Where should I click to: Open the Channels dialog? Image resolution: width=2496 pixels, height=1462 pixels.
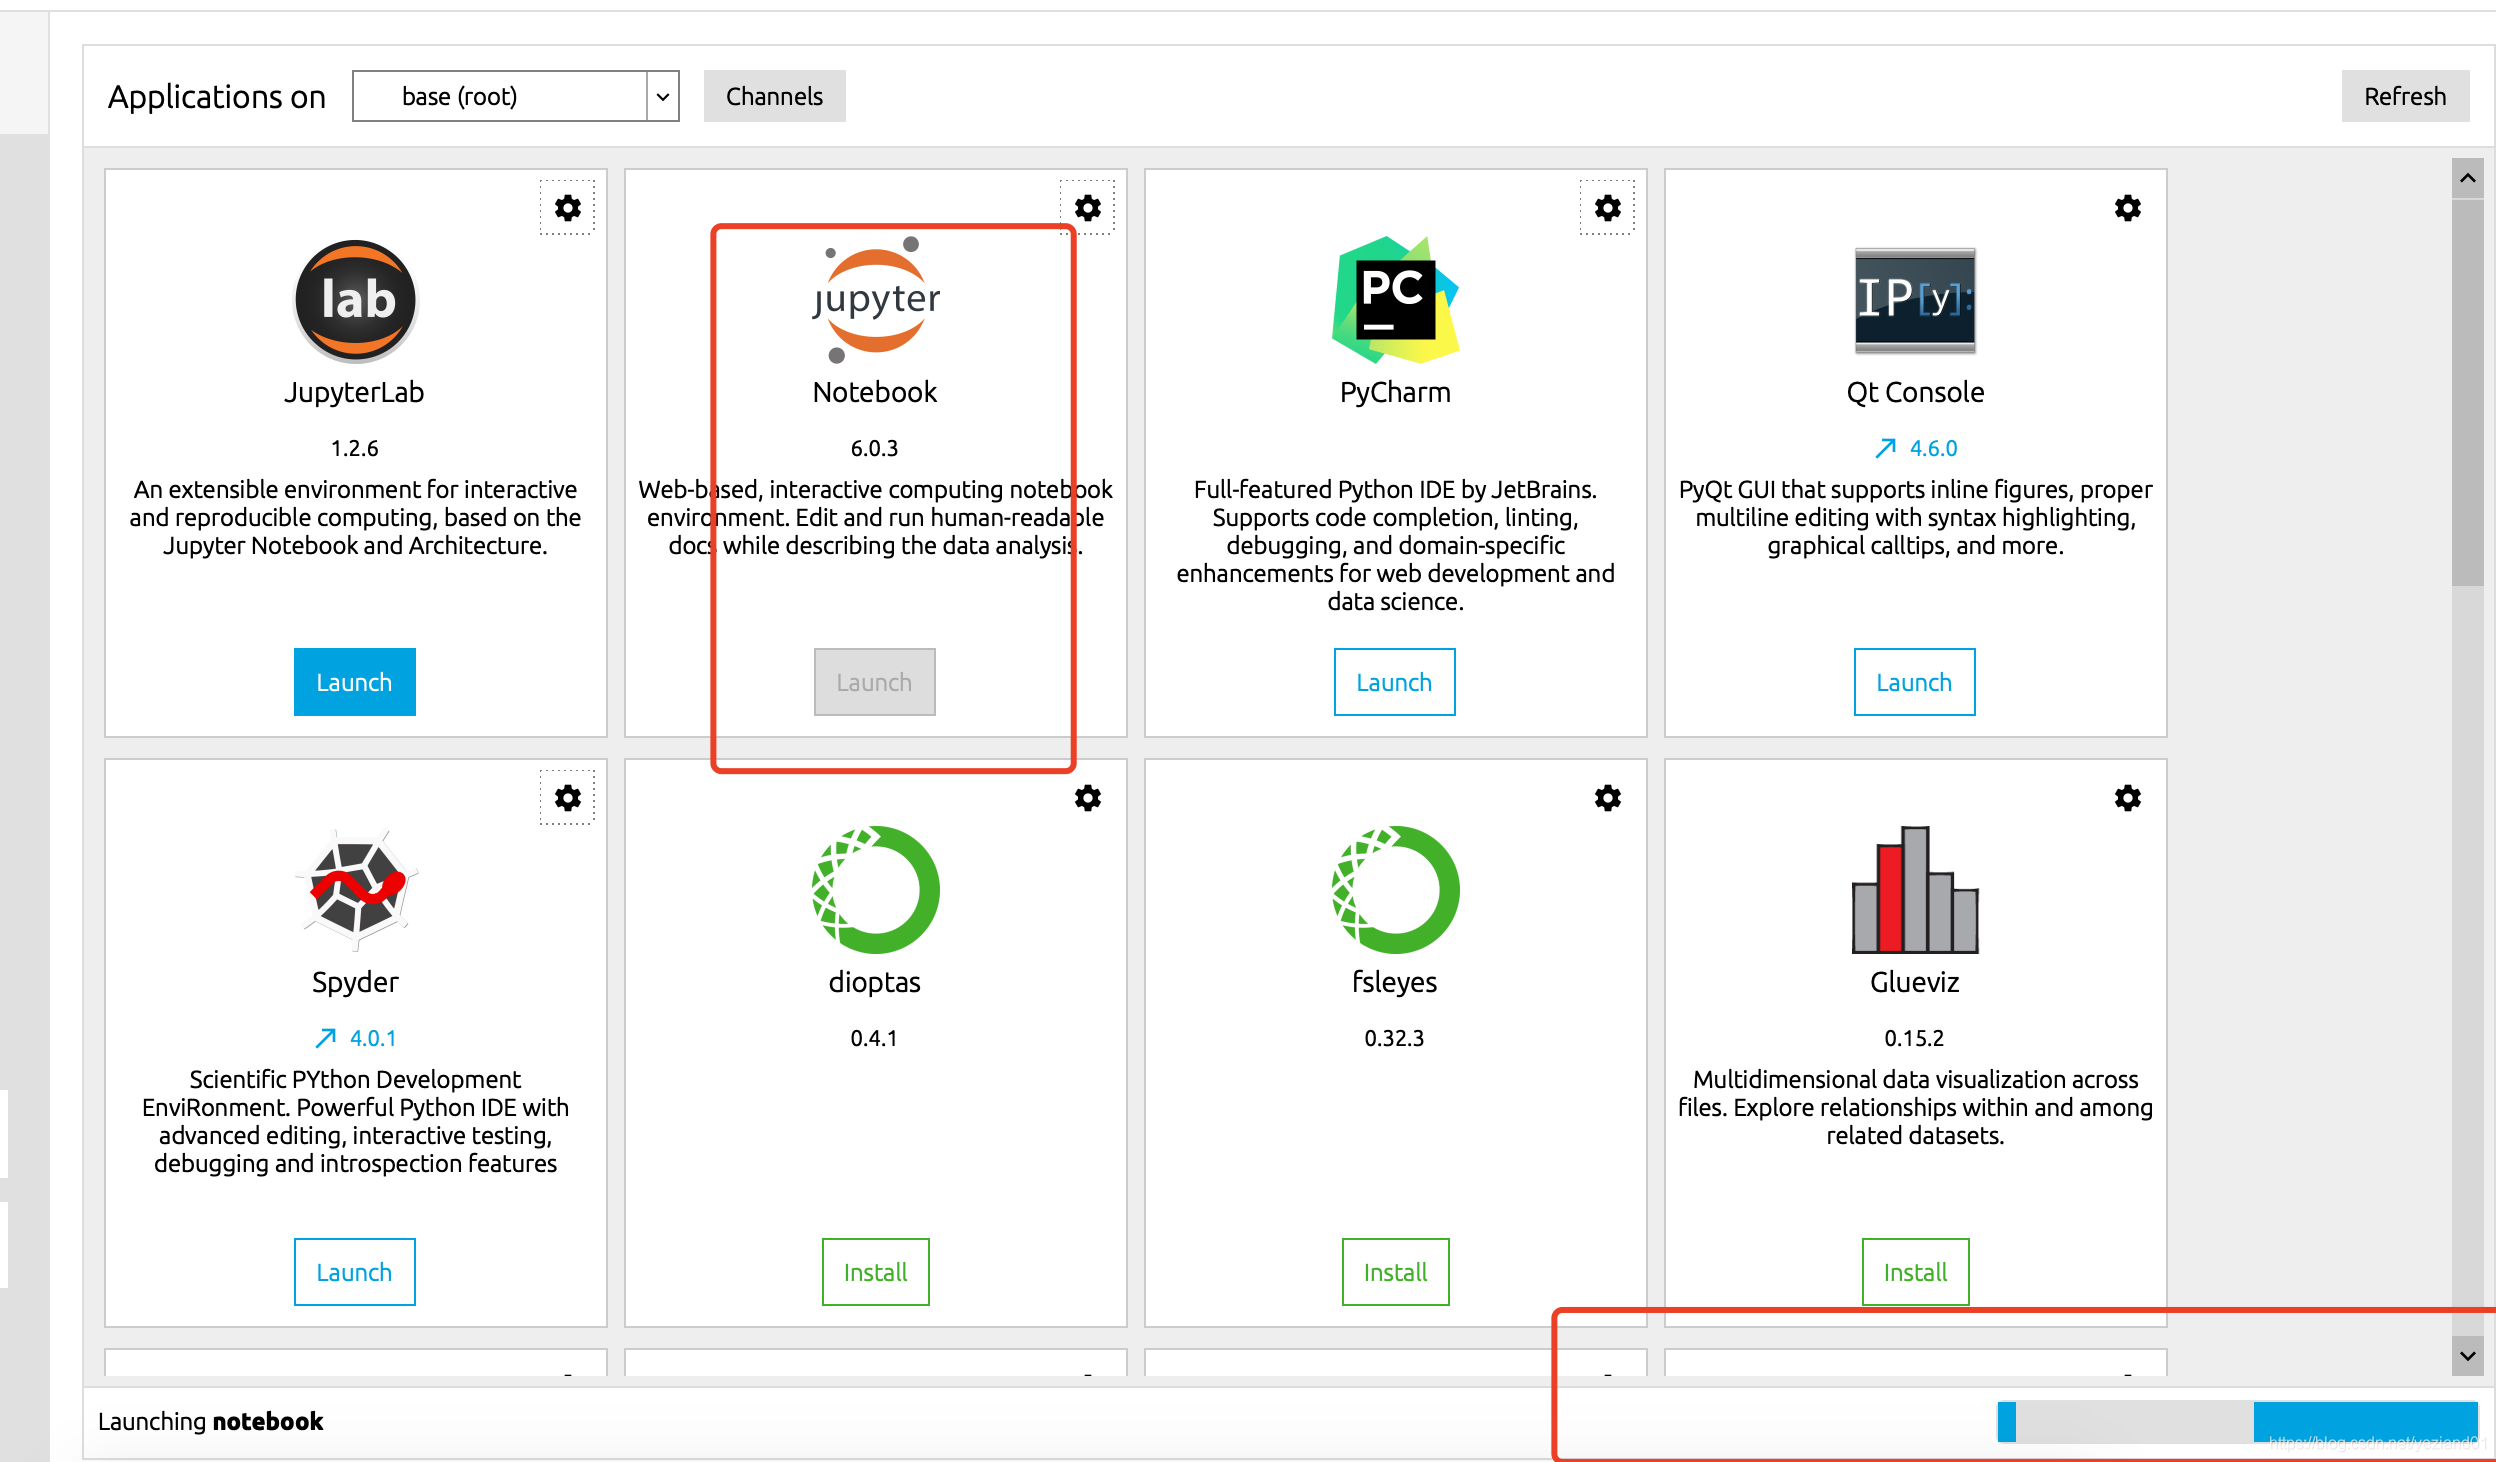[x=774, y=96]
